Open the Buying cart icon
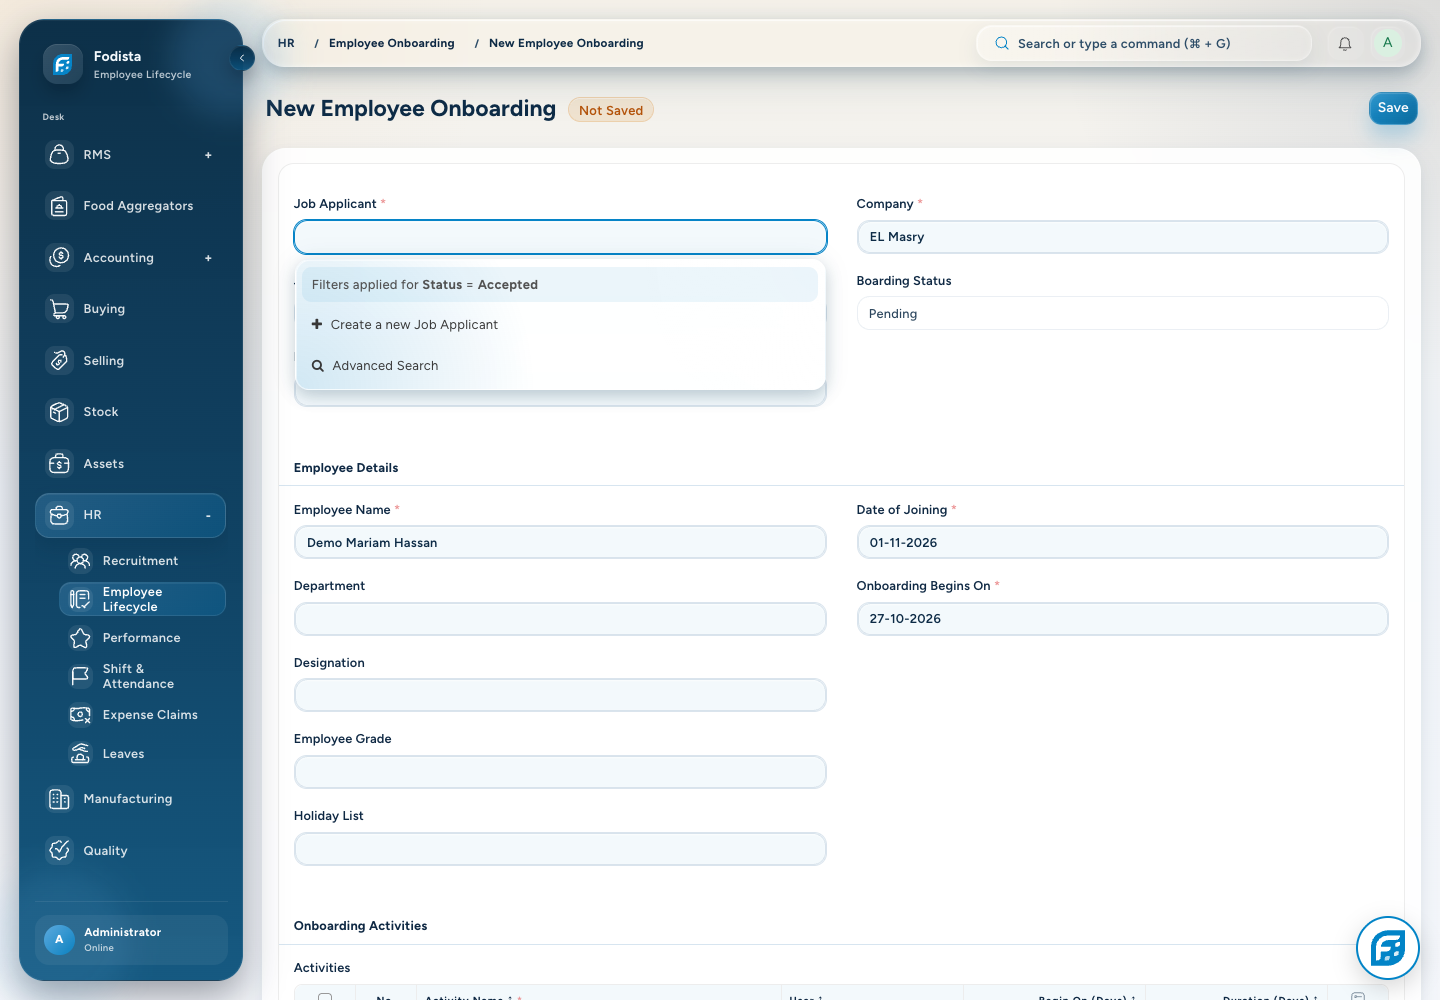The height and width of the screenshot is (1000, 1440). click(60, 309)
